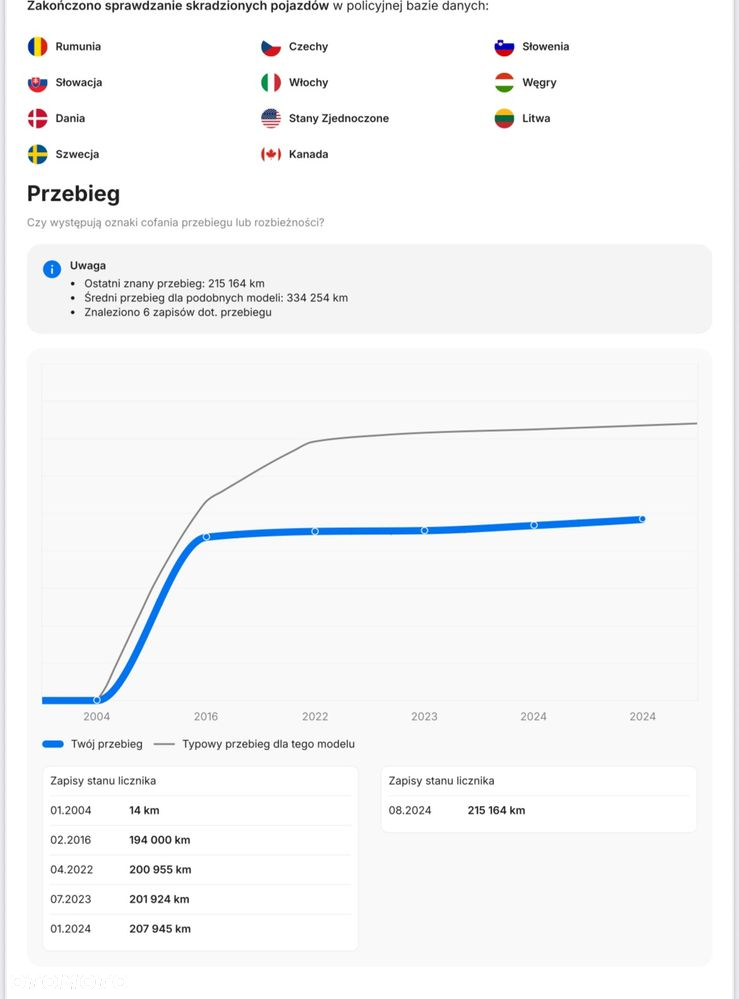Click 'Typowy przebieg dla tego modelu' legend
Viewport: 739px width, 999px height.
pos(267,744)
